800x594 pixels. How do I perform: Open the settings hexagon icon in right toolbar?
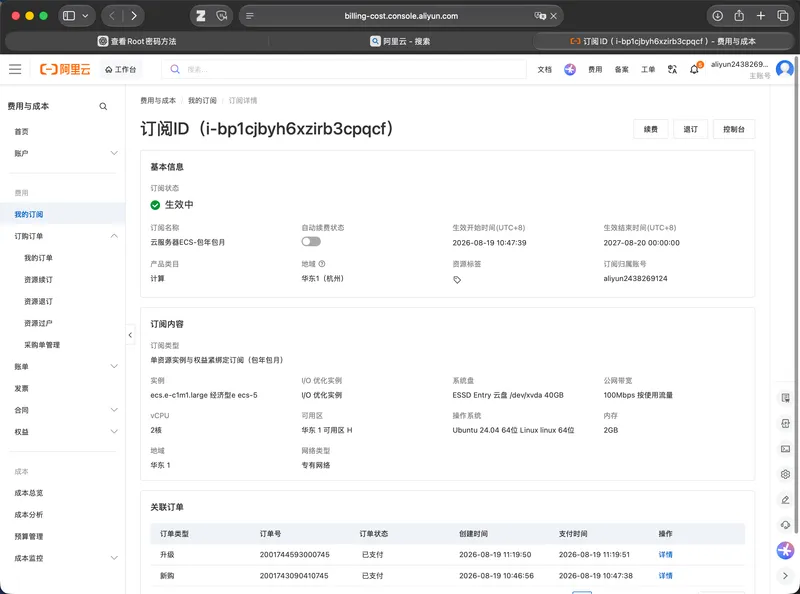[x=785, y=474]
